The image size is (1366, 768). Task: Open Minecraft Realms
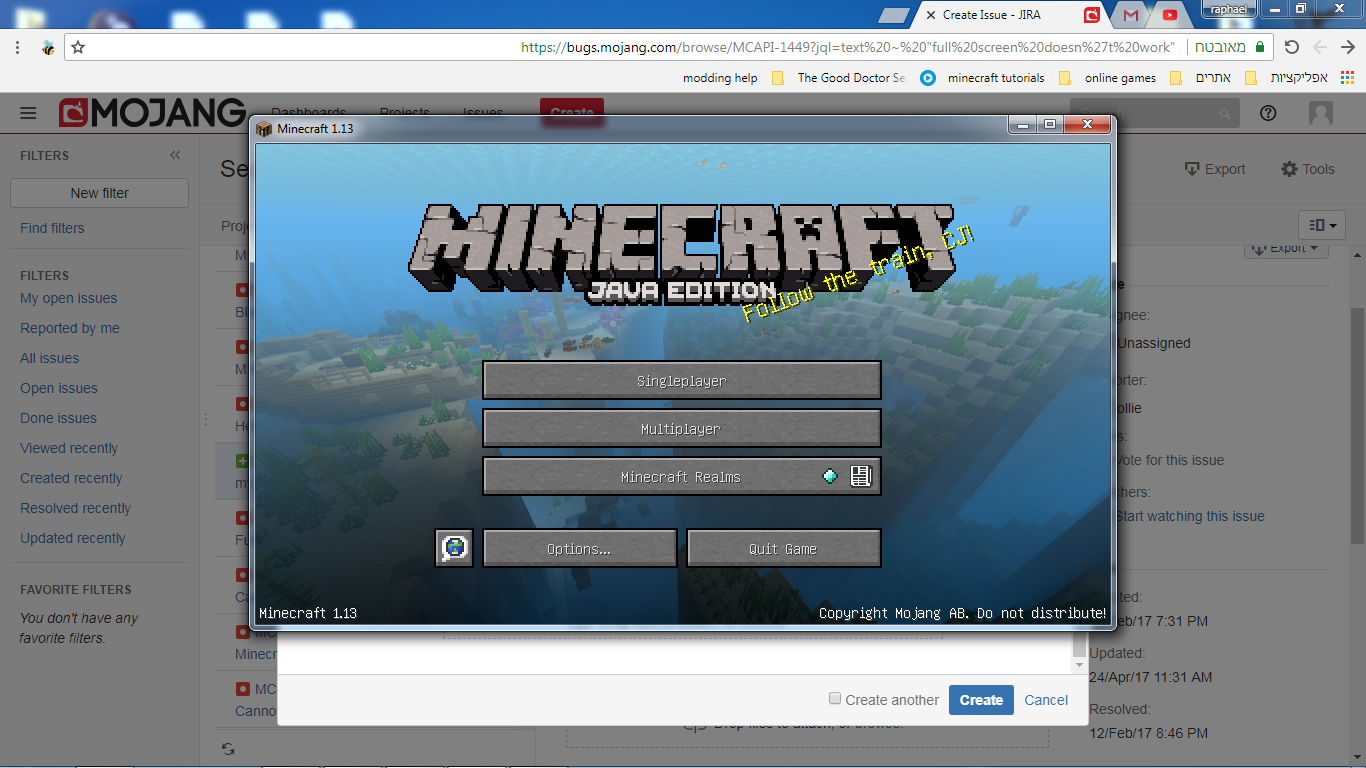tap(682, 477)
